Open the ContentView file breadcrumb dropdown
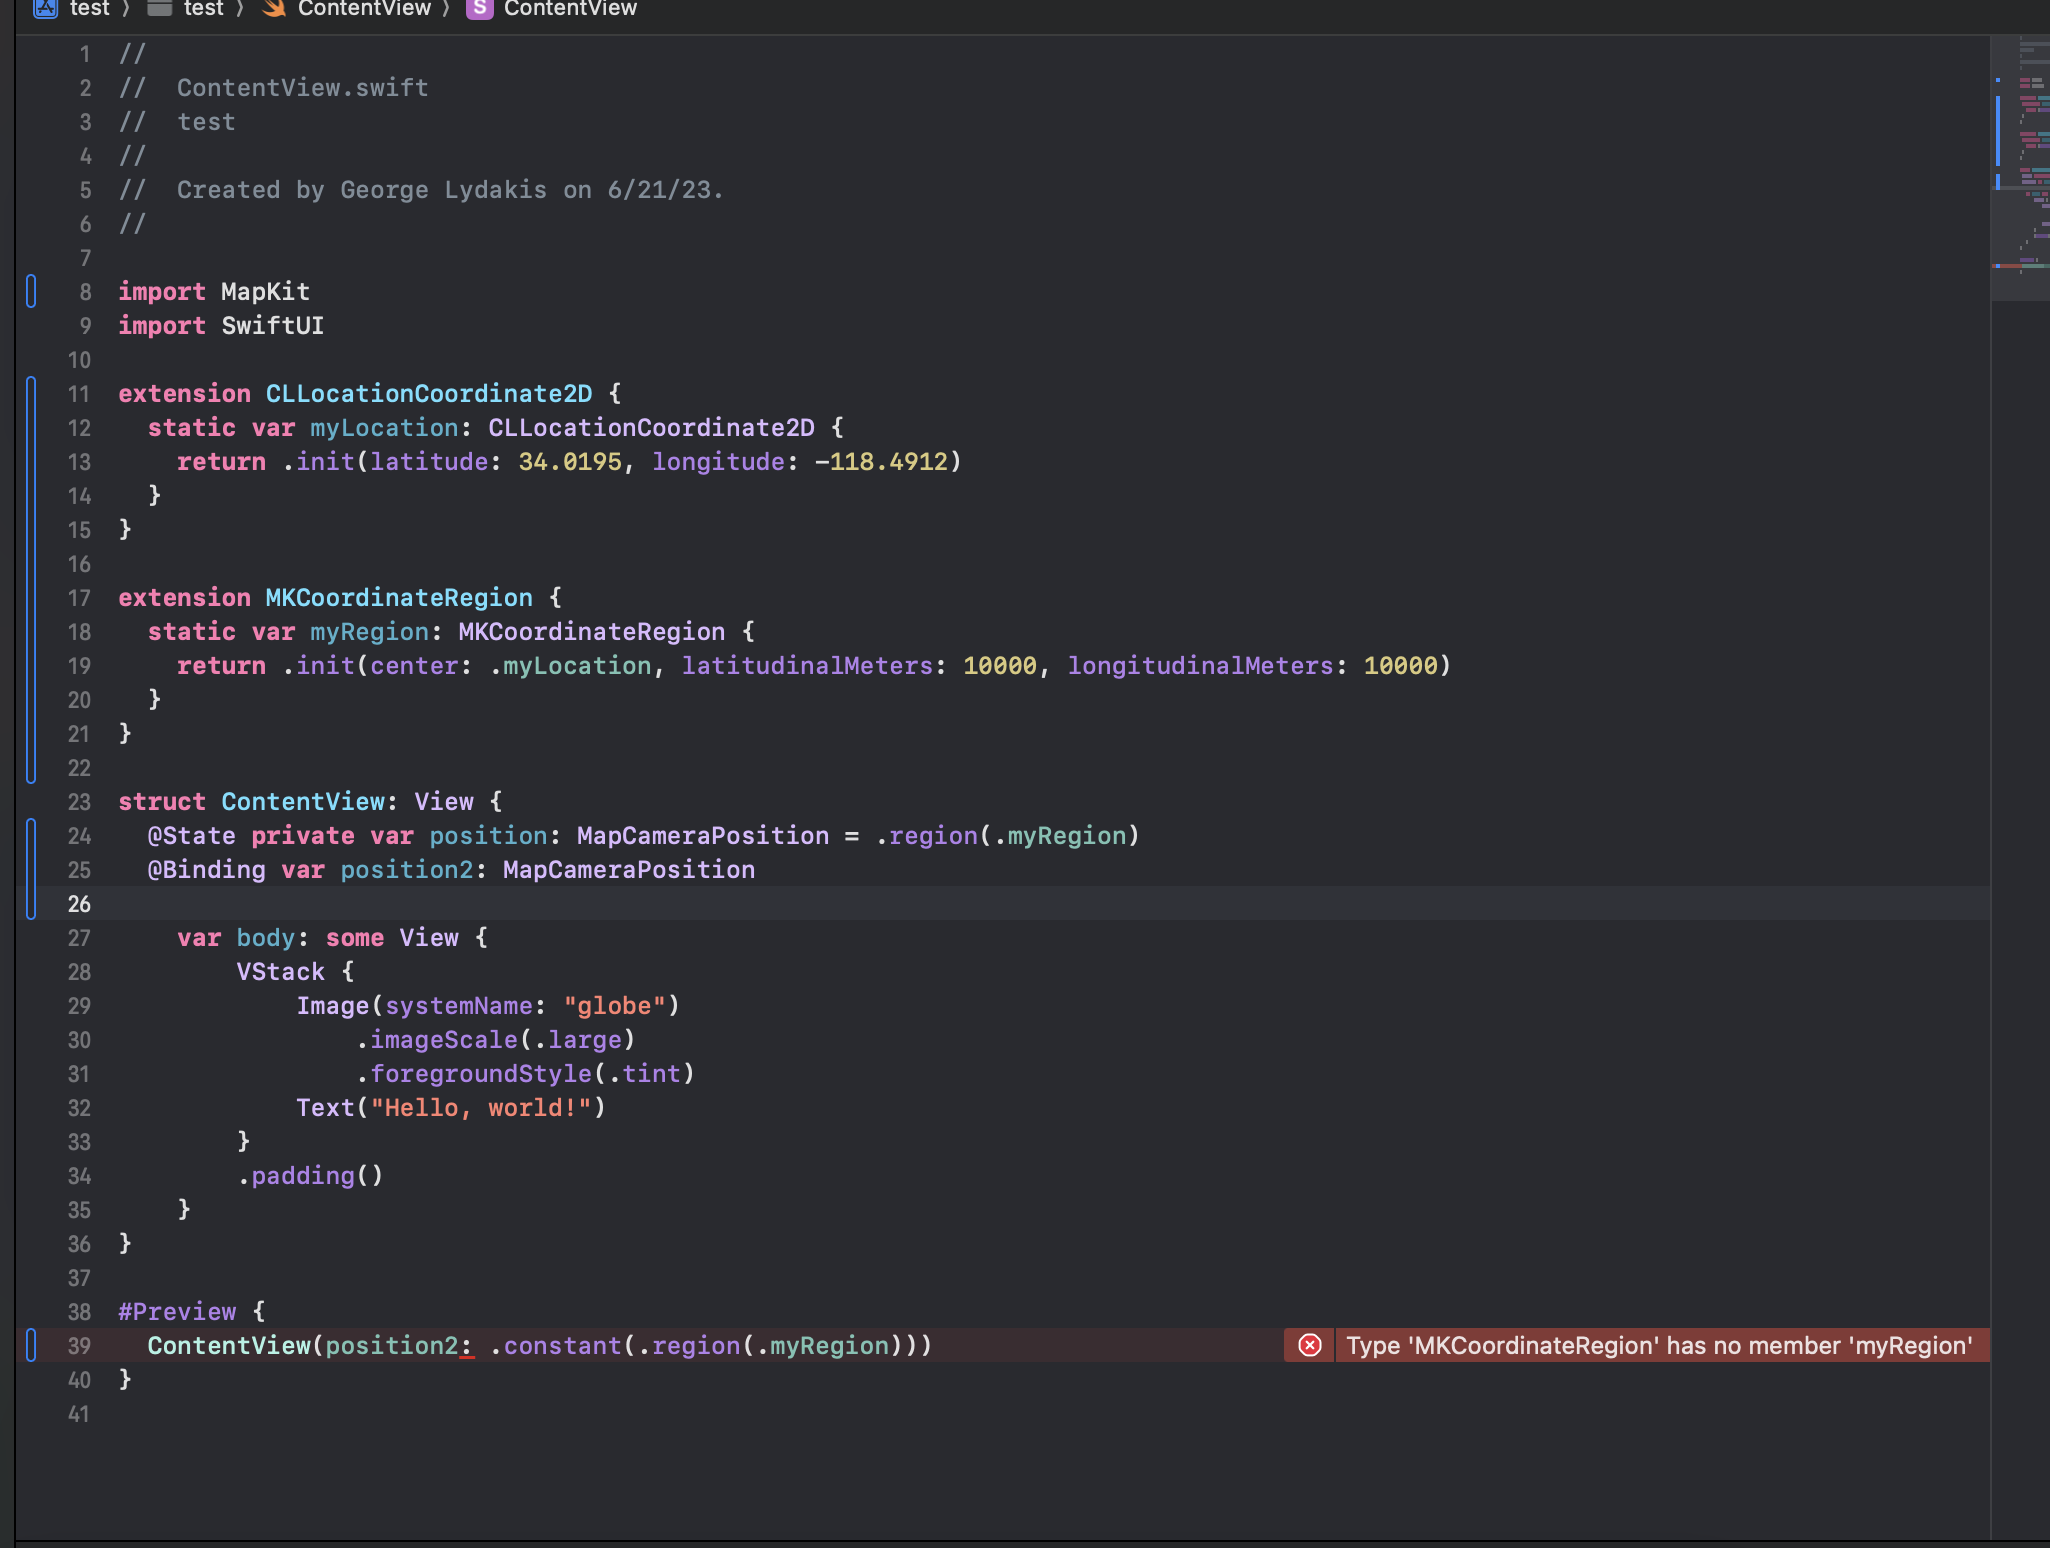This screenshot has width=2050, height=1548. pos(364,8)
